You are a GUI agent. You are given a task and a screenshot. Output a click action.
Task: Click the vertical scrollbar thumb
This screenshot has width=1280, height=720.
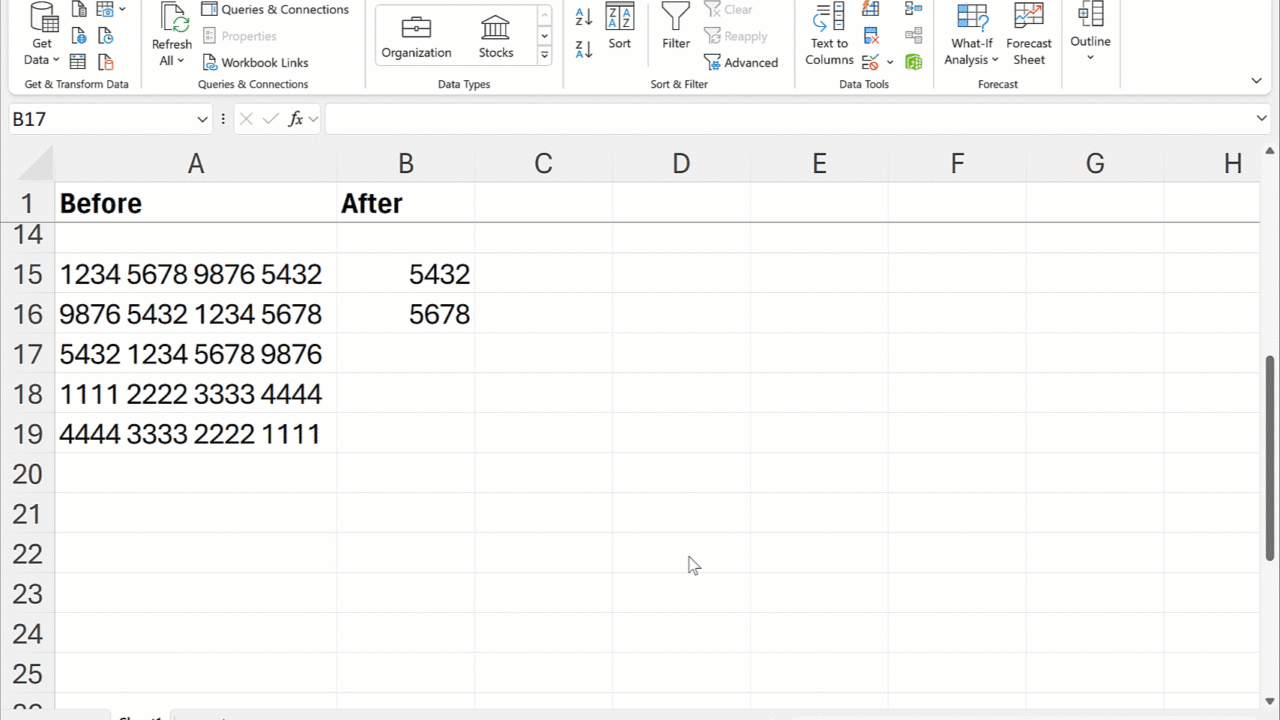tap(1270, 457)
